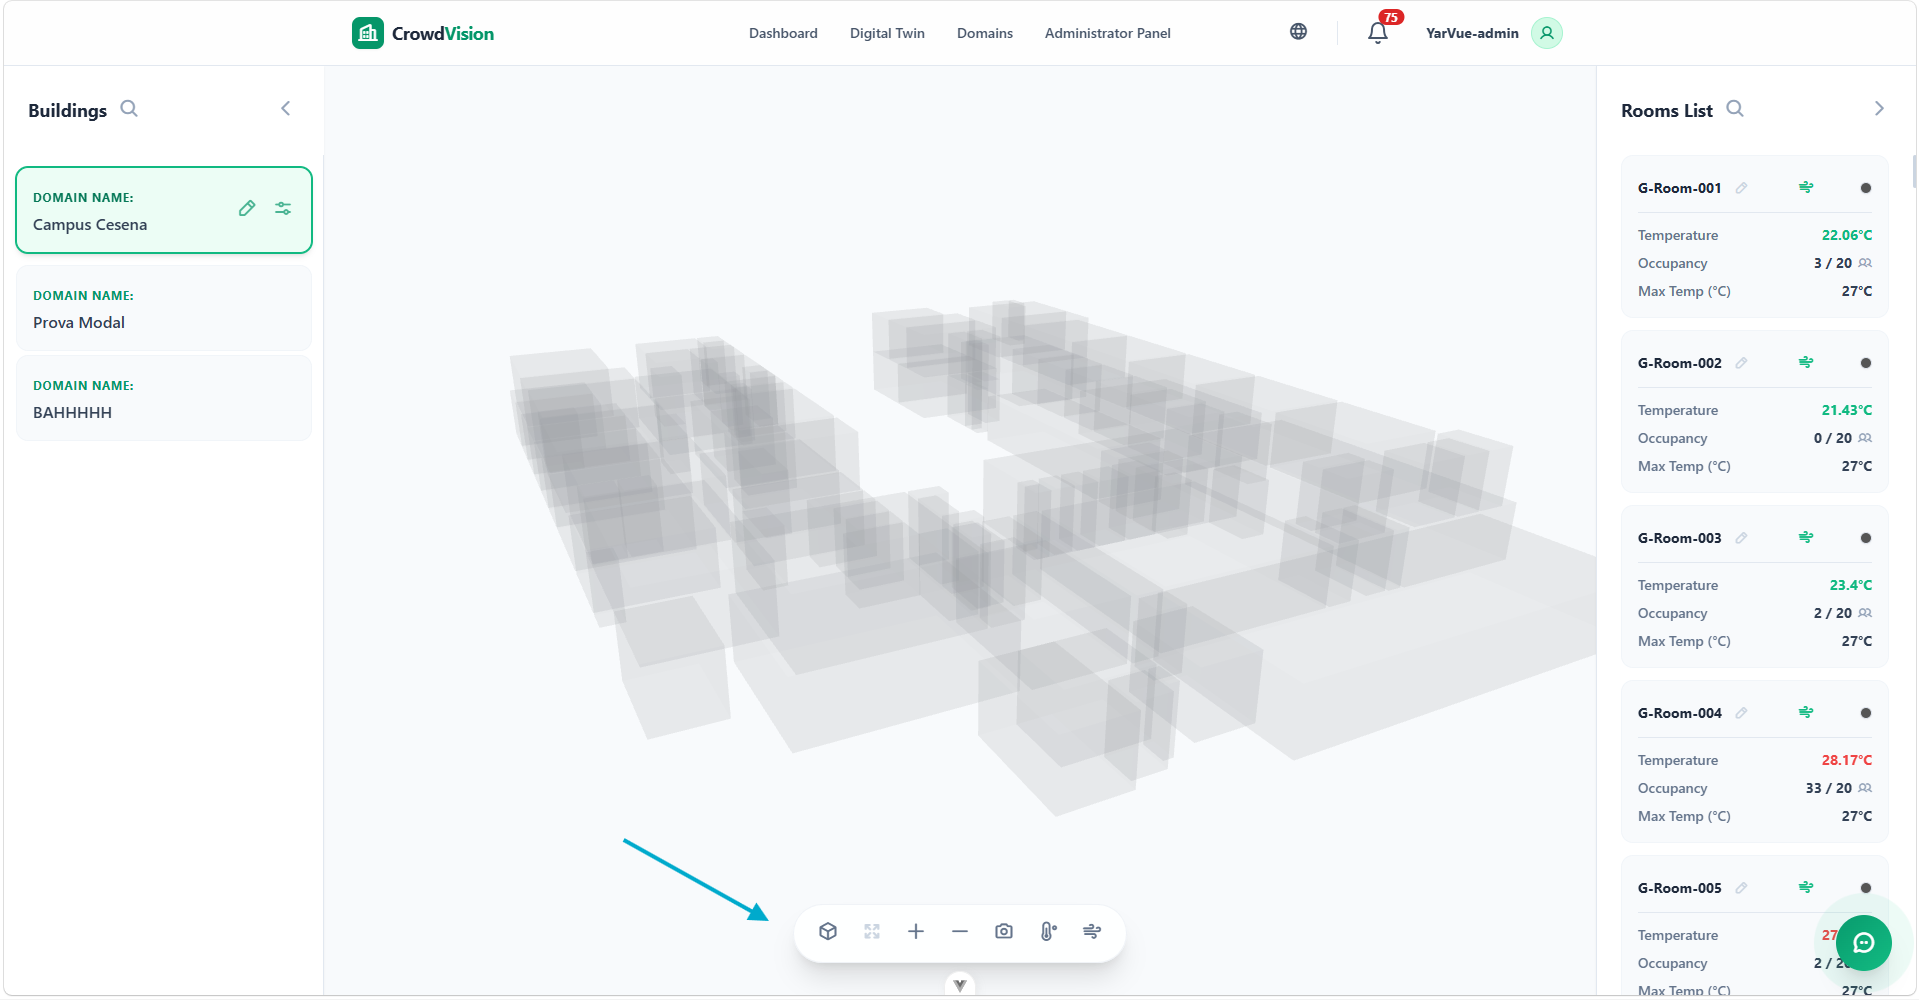The height and width of the screenshot is (1000, 1919).
Task: Open the chat support bubble
Action: click(1864, 943)
